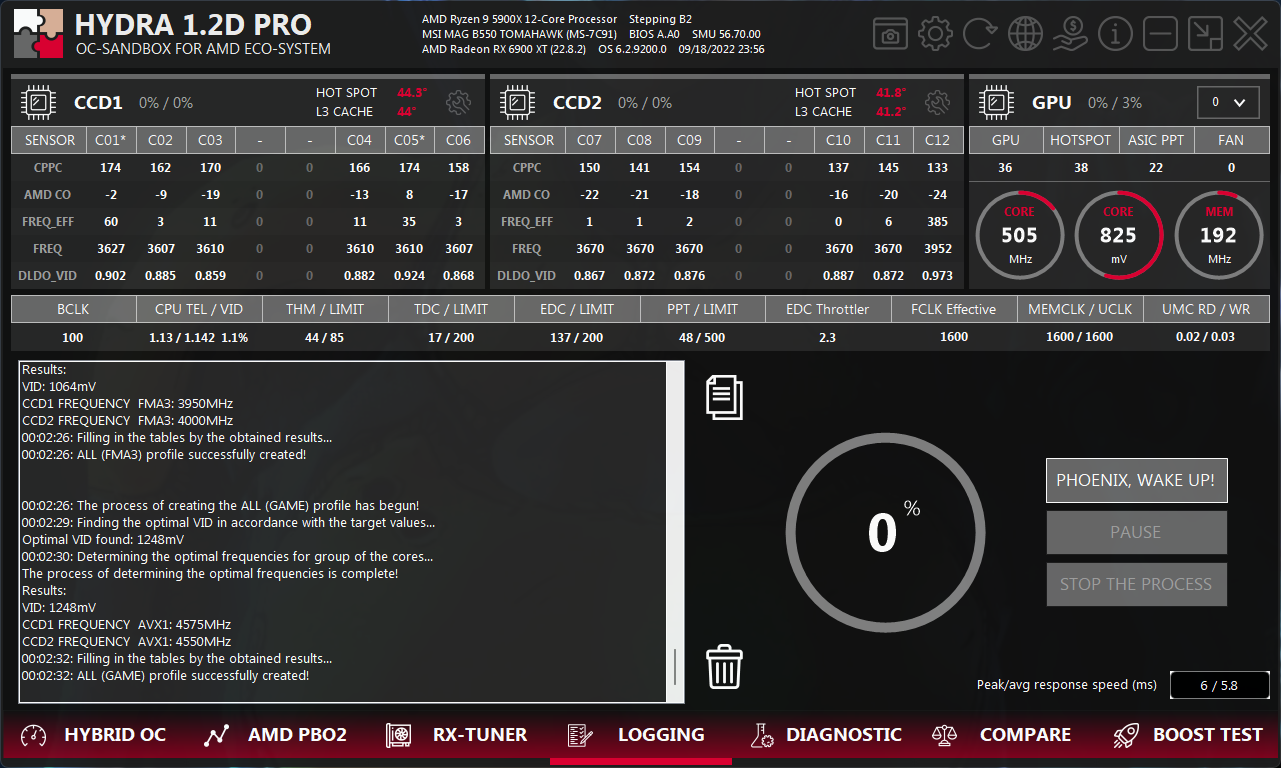This screenshot has height=768, width=1281.
Task: Take a screenshot with the camera icon
Action: pos(890,36)
